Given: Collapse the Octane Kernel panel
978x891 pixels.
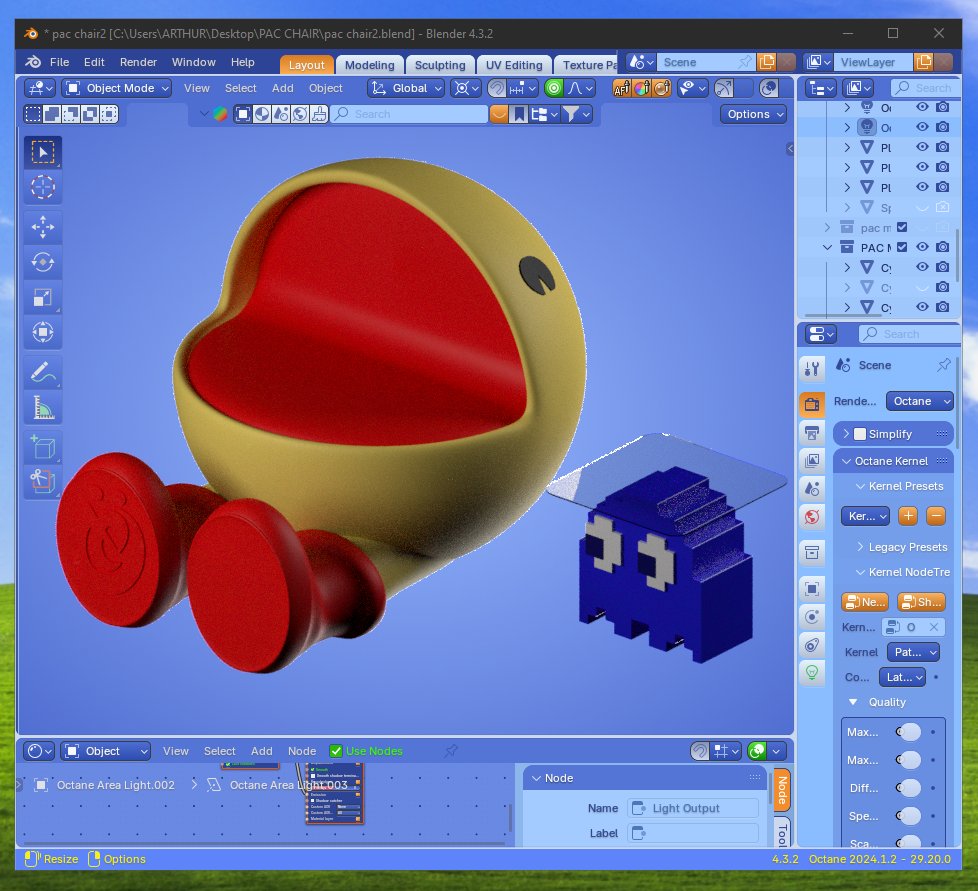Looking at the screenshot, I should pyautogui.click(x=846, y=461).
